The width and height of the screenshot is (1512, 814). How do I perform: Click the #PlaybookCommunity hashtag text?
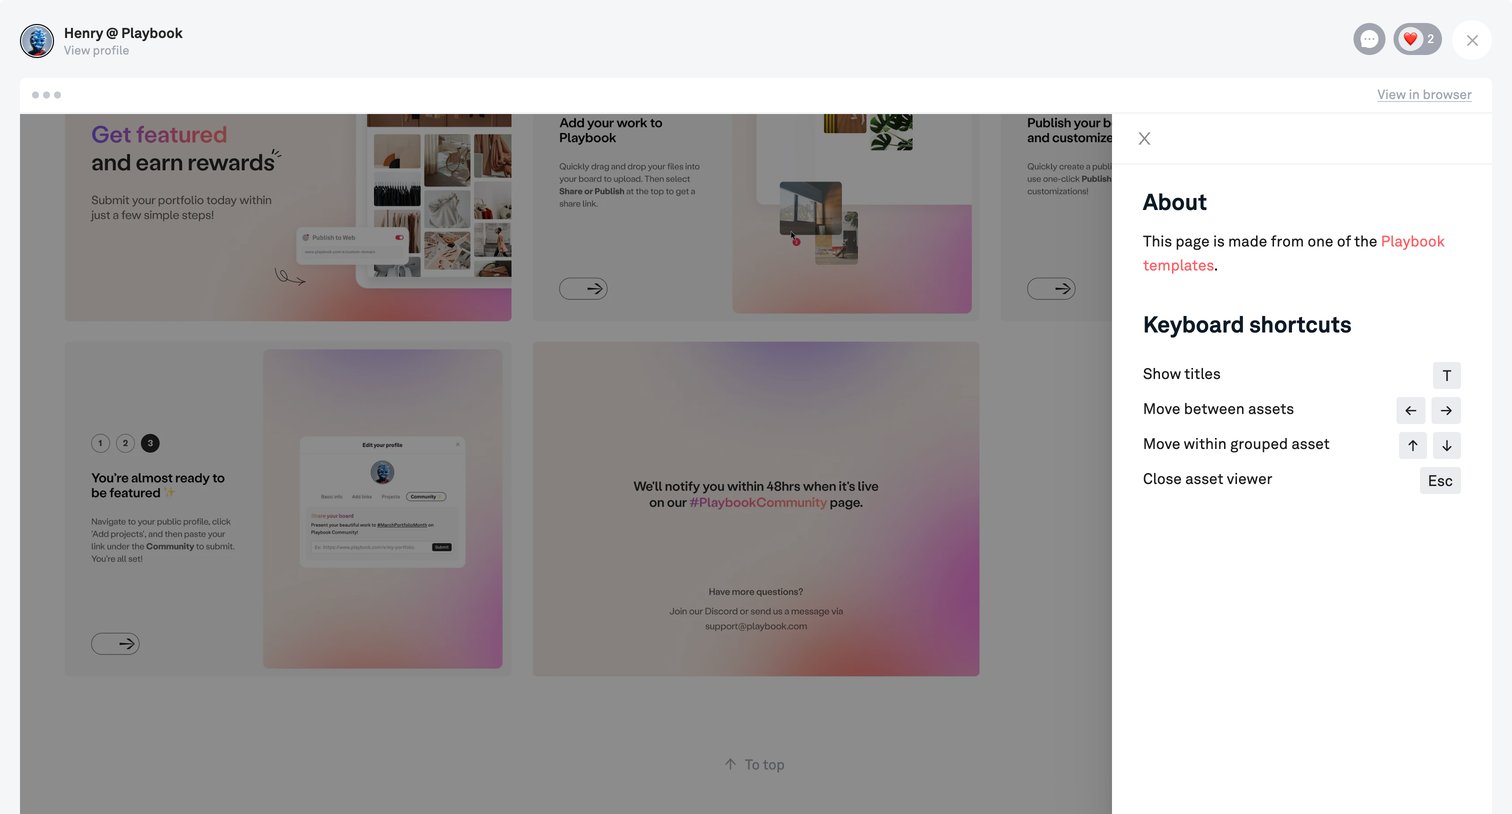point(758,503)
